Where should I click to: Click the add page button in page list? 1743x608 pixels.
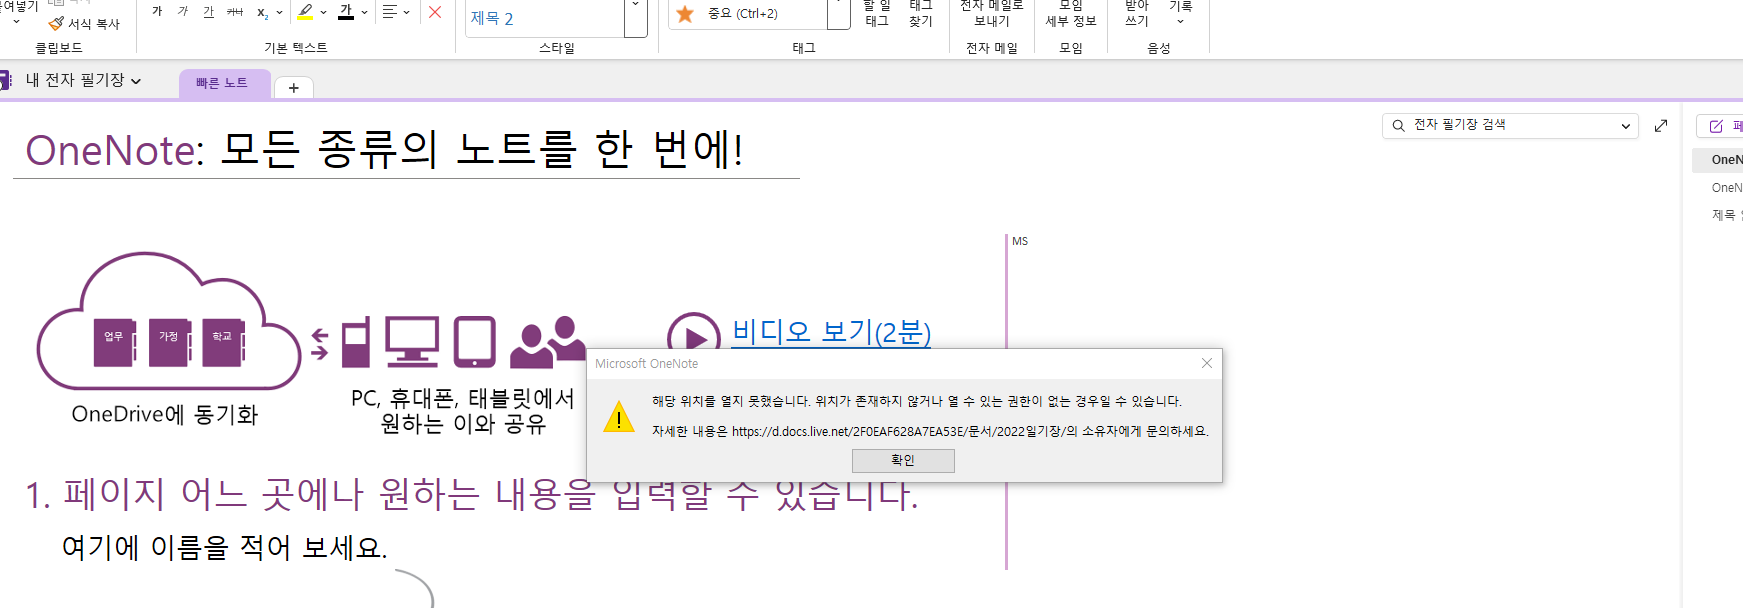[1720, 126]
